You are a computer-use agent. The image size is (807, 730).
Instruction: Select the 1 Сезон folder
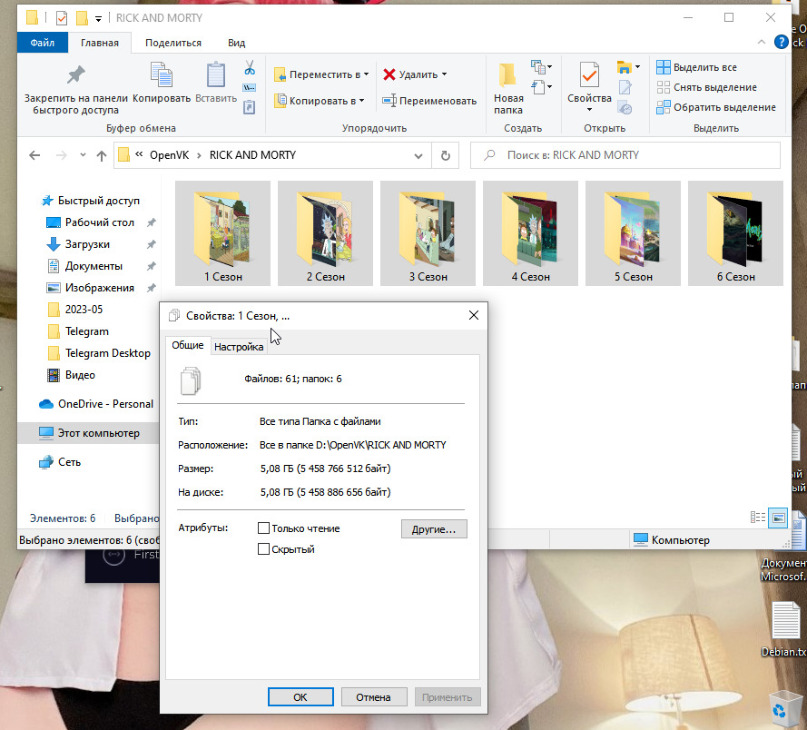(223, 233)
